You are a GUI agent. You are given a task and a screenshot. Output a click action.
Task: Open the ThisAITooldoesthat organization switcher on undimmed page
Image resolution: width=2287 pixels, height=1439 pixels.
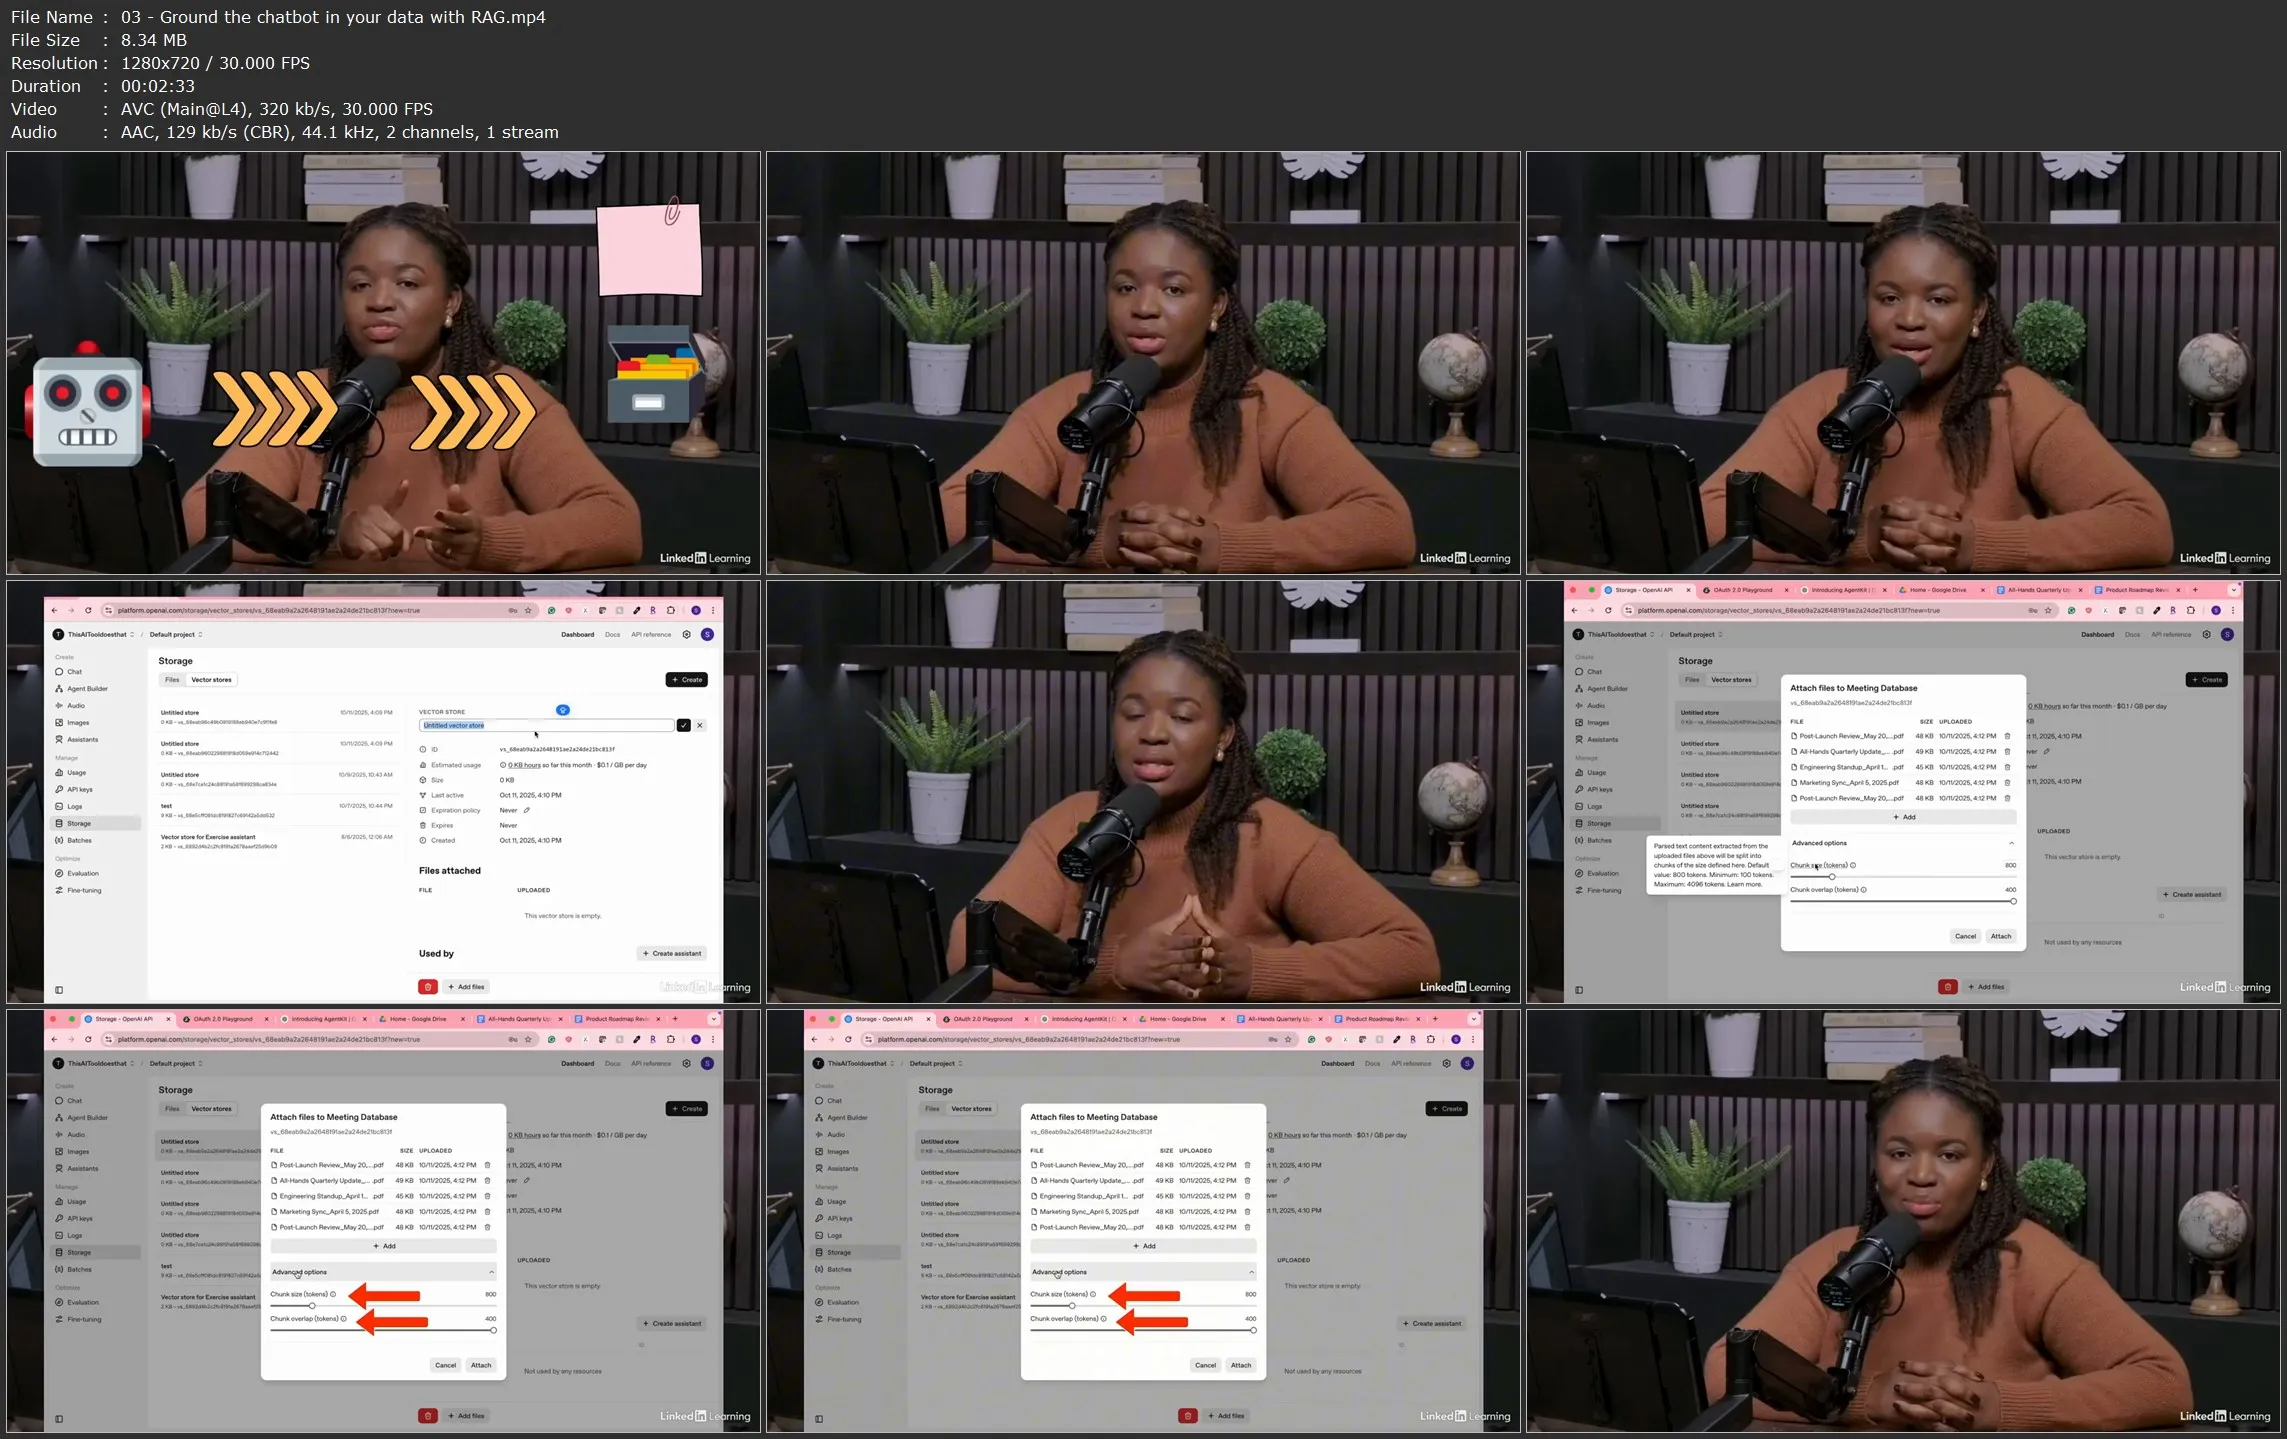coord(97,634)
